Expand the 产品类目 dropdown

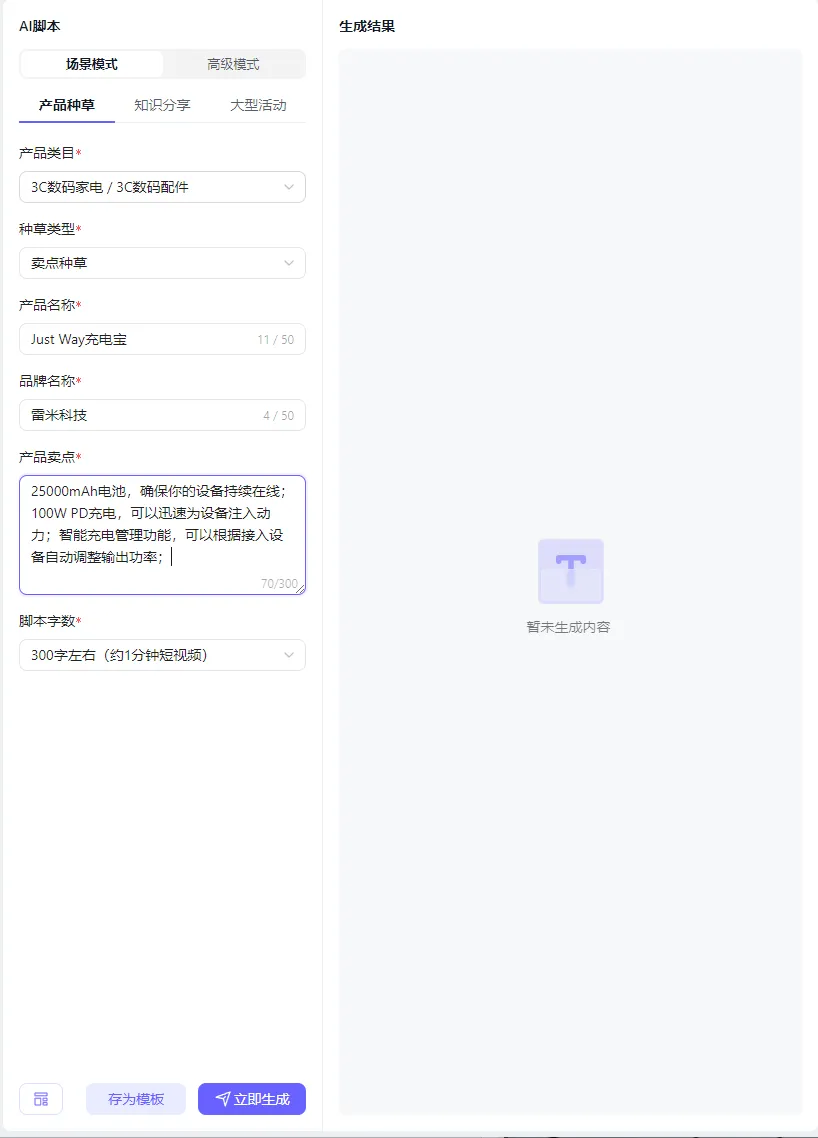coord(162,187)
